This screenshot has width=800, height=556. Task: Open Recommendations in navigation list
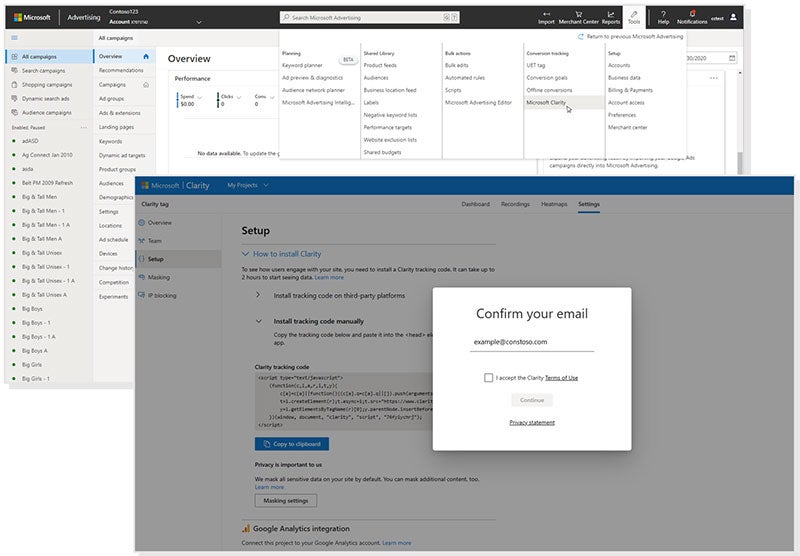121,70
